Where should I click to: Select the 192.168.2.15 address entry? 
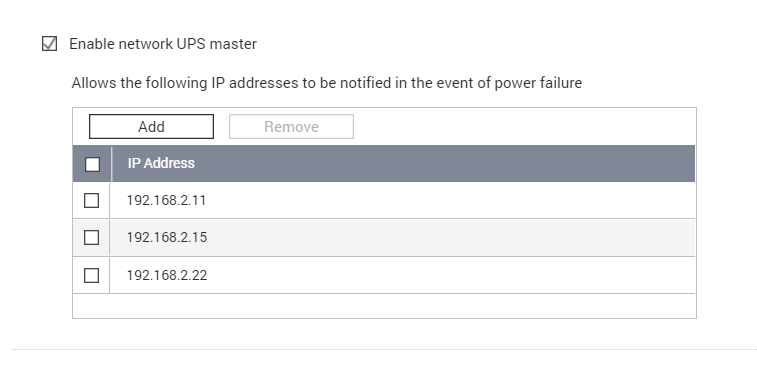167,238
